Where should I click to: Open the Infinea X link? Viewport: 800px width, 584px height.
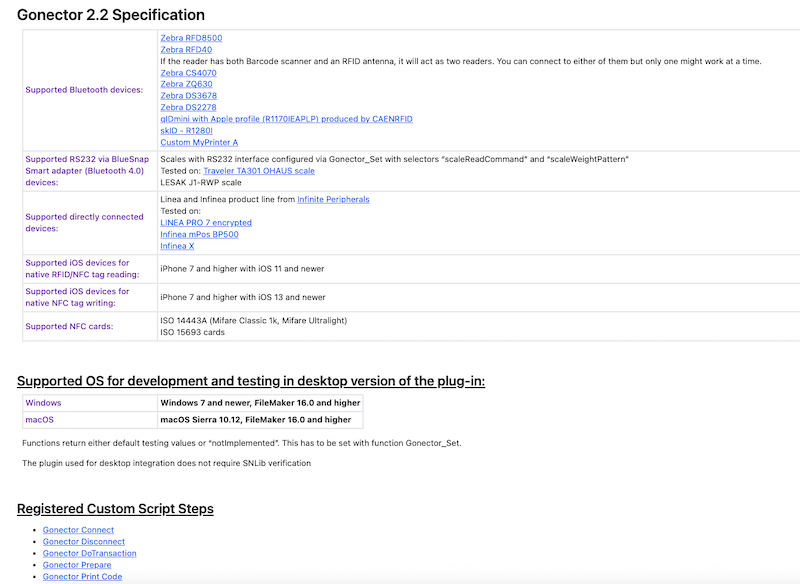(x=177, y=246)
